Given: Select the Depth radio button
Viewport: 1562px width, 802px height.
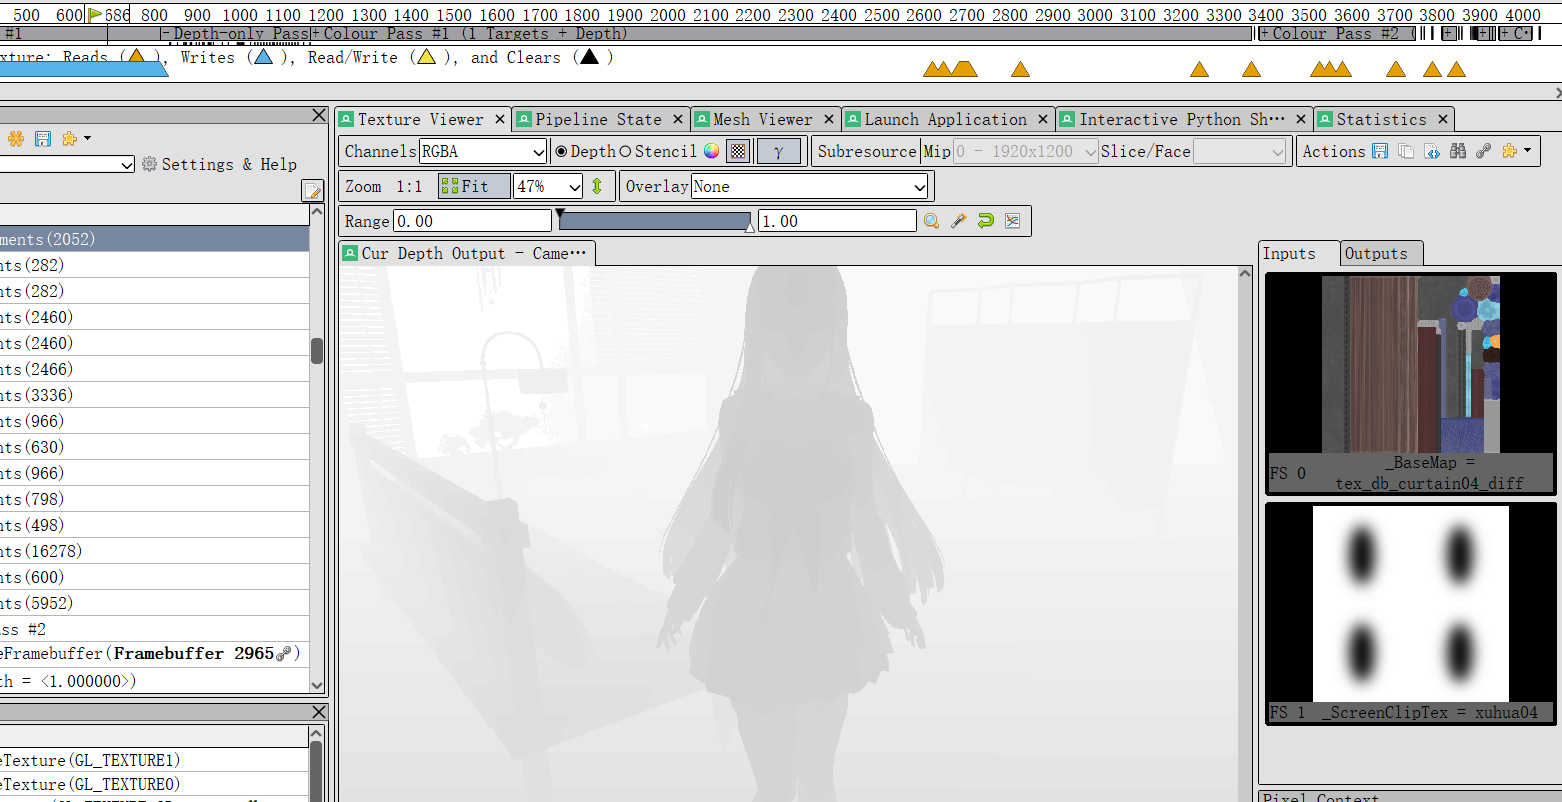Looking at the screenshot, I should 561,152.
